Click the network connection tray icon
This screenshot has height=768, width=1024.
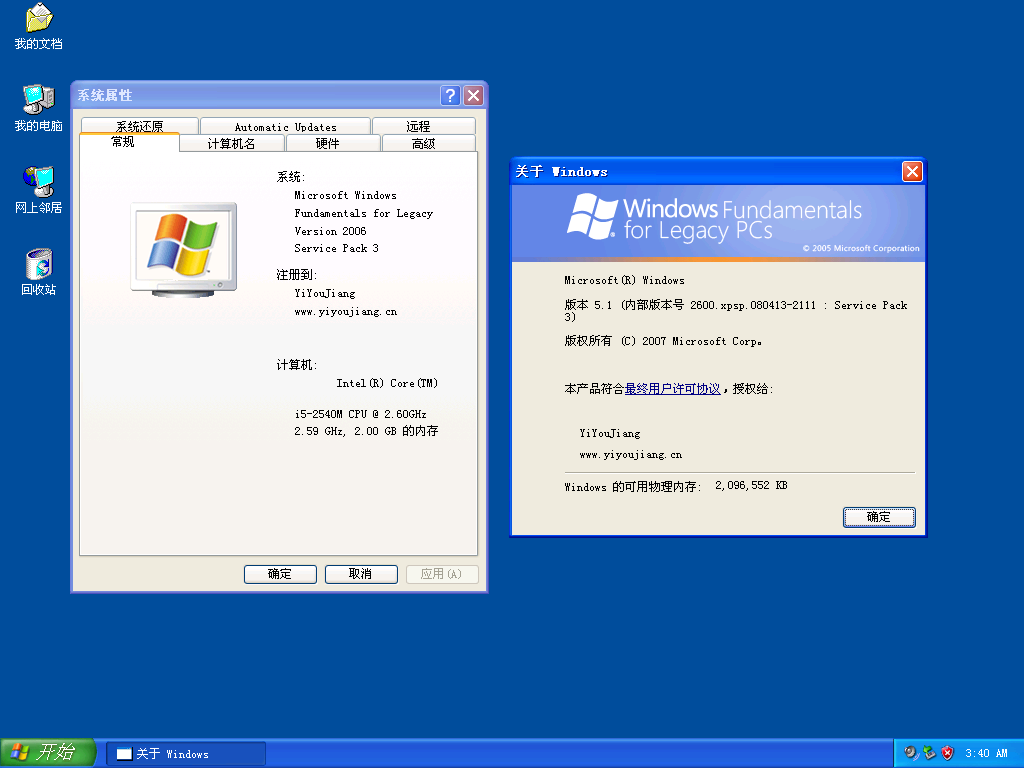[929, 753]
